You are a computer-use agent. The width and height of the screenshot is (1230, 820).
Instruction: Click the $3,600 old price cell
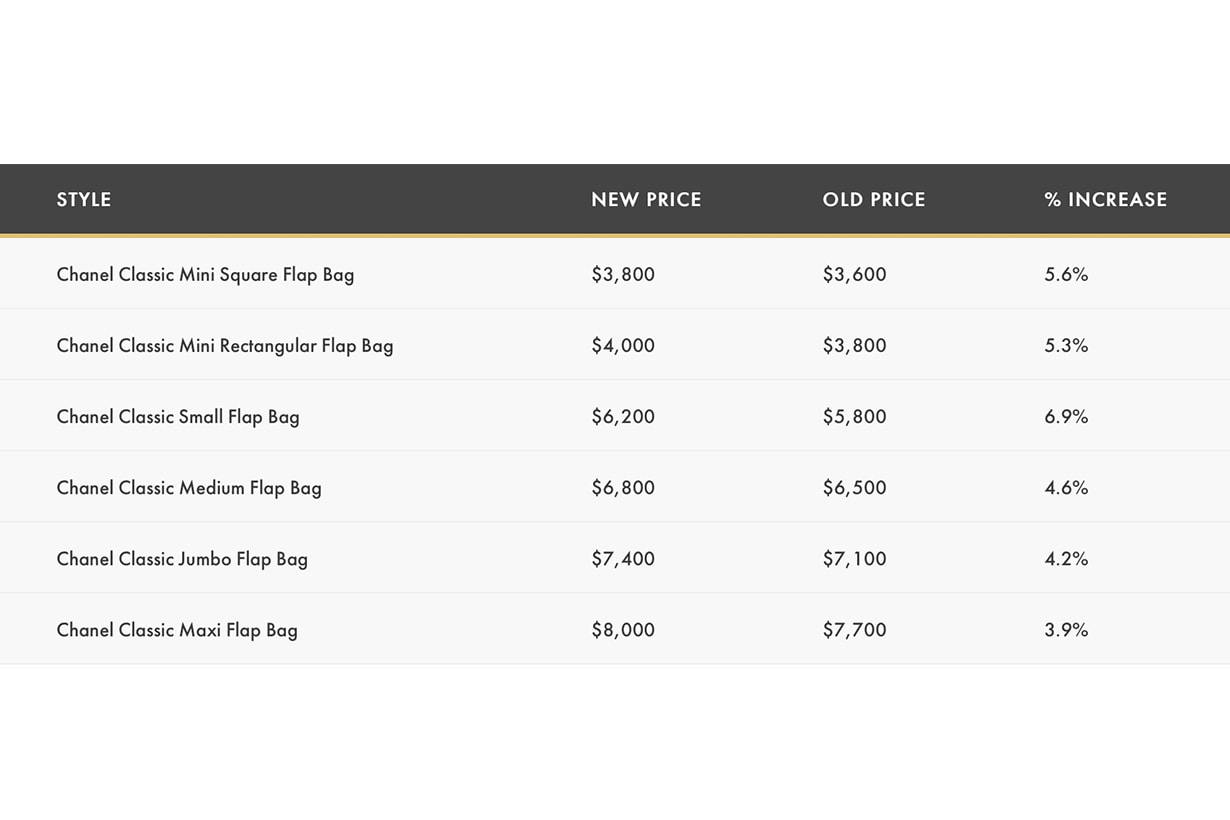tap(854, 274)
